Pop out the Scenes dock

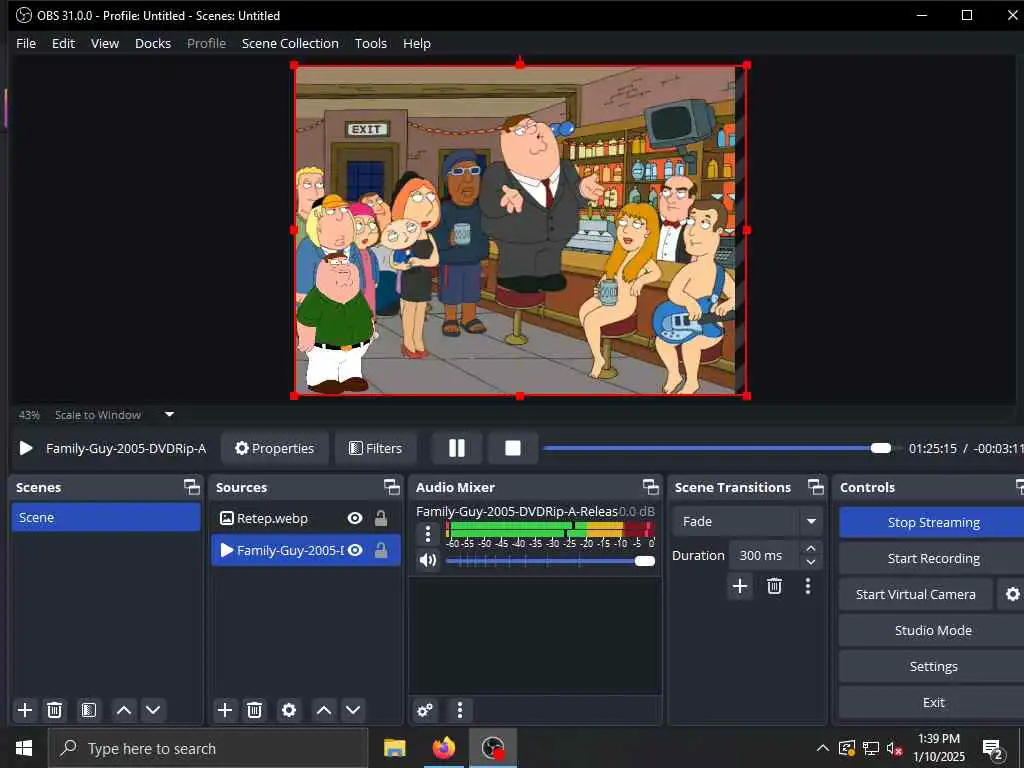pos(191,487)
